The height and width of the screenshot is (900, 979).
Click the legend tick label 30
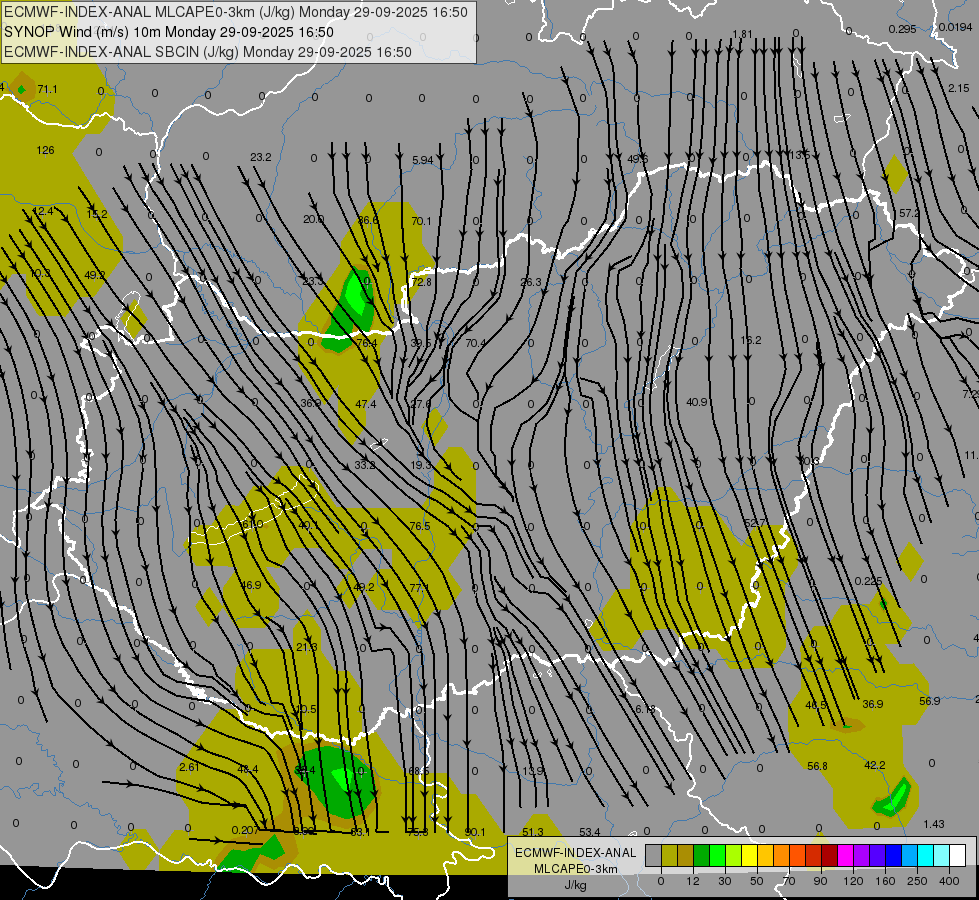point(725,881)
